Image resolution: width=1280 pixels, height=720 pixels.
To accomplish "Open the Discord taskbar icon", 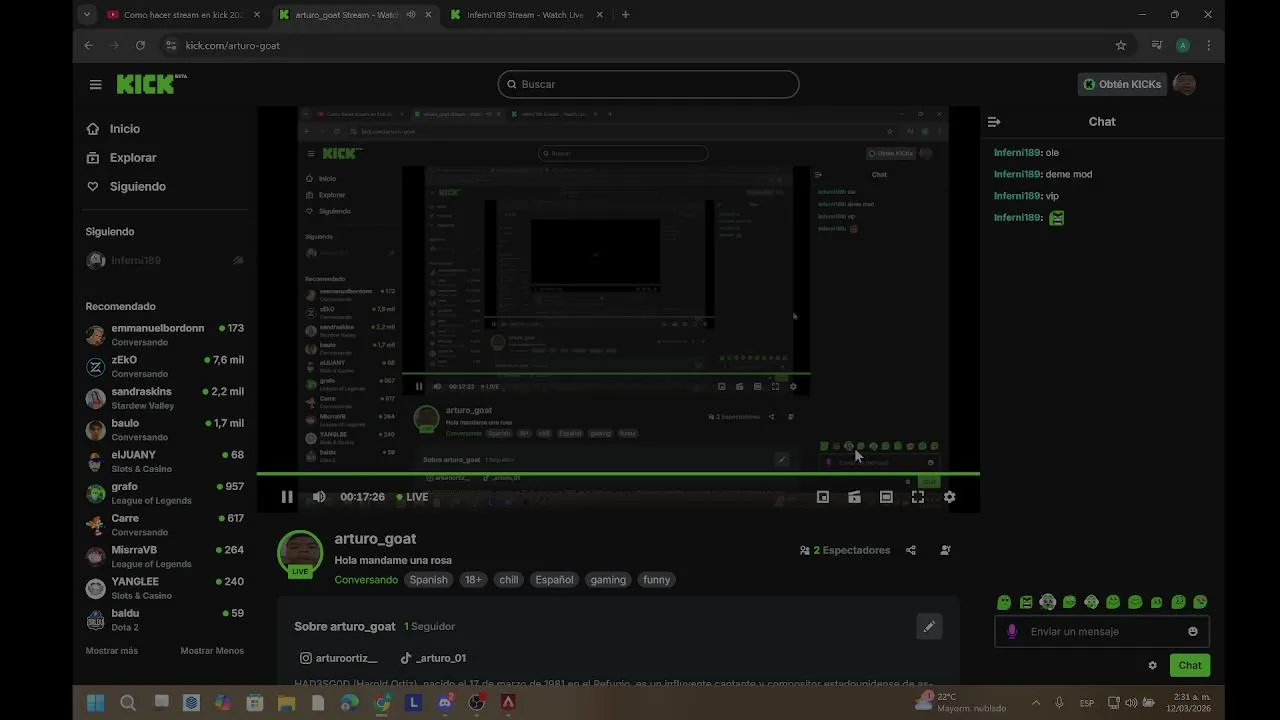I will point(445,703).
